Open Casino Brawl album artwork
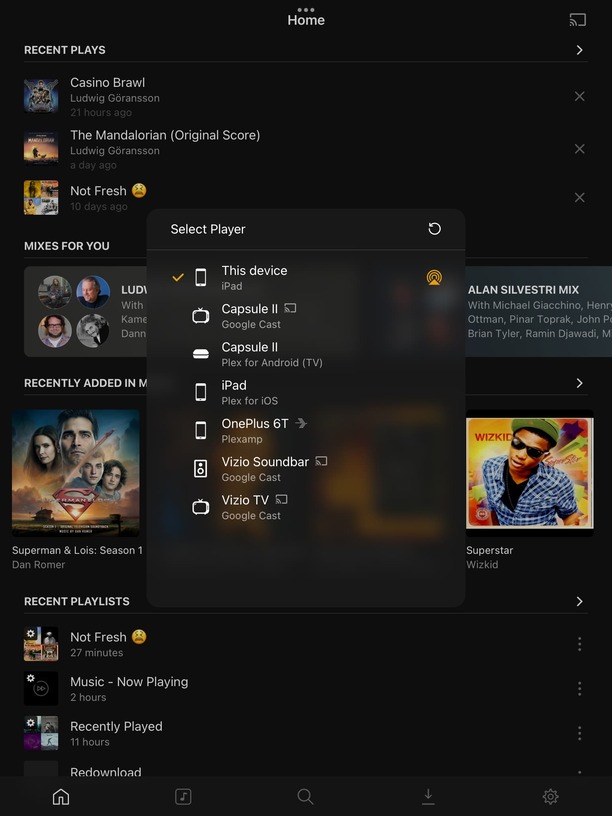Viewport: 612px width, 816px height. (x=41, y=96)
